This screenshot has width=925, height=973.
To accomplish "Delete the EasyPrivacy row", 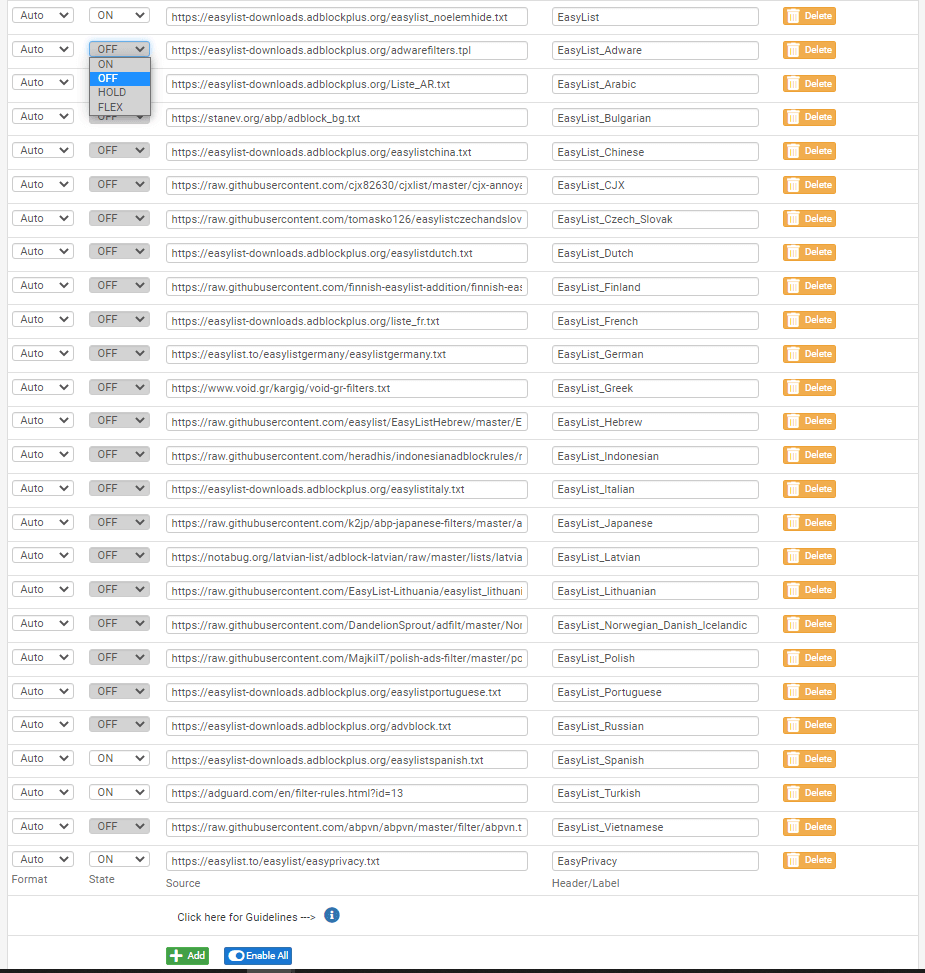I will (808, 860).
